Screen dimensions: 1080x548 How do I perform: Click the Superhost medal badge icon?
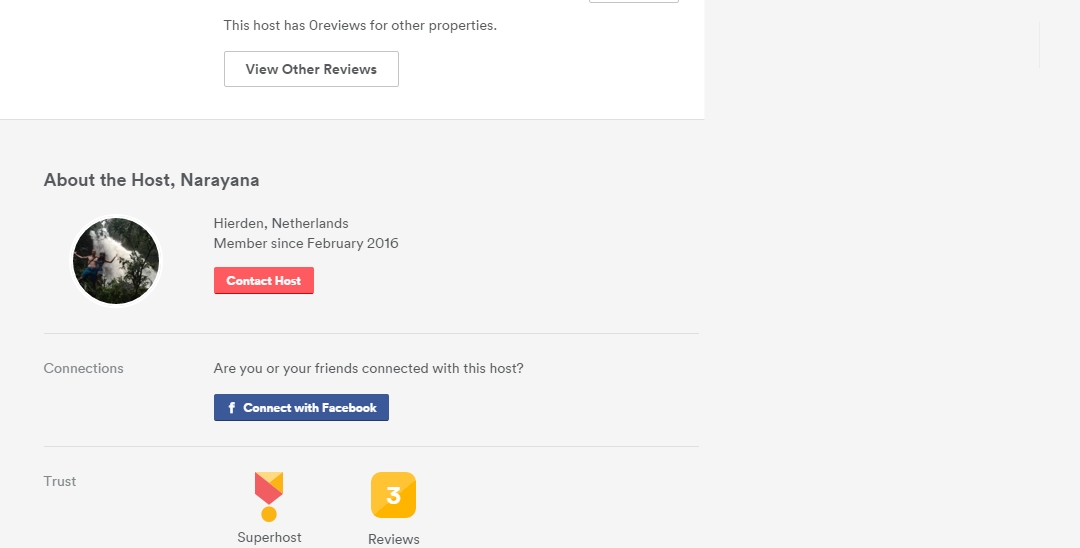pyautogui.click(x=268, y=496)
